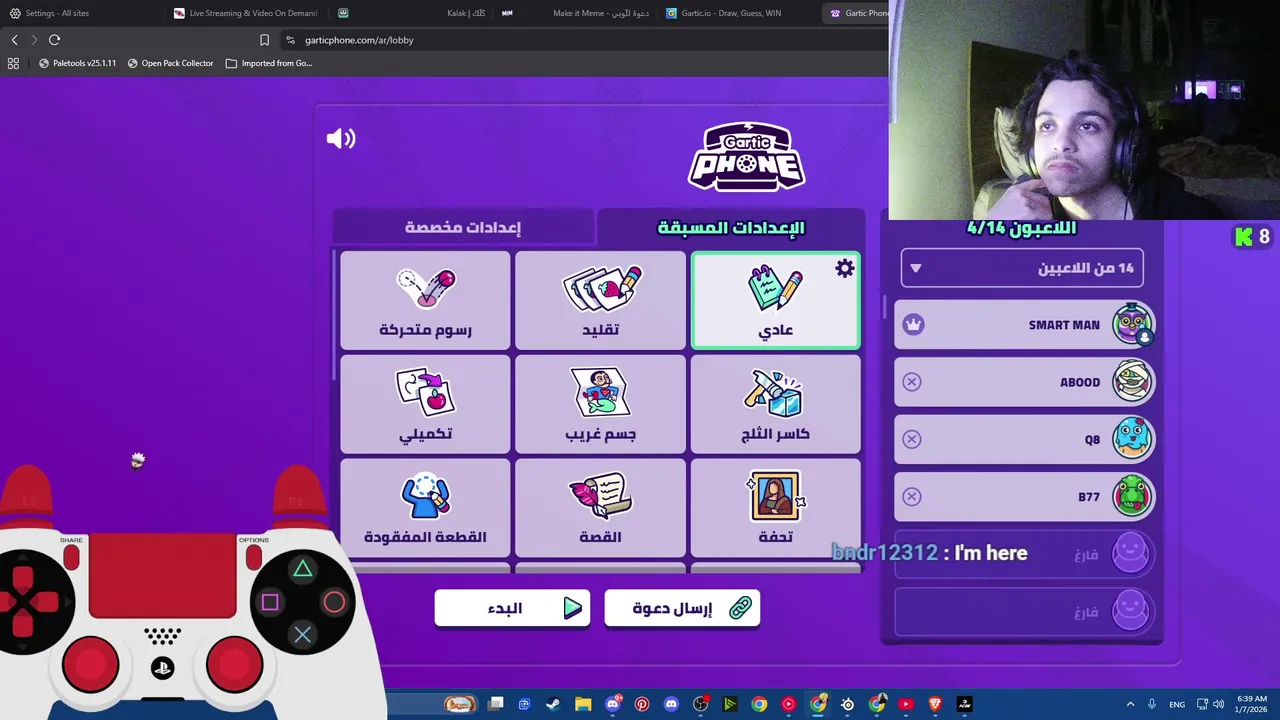Open File Explorer from the taskbar

point(583,704)
